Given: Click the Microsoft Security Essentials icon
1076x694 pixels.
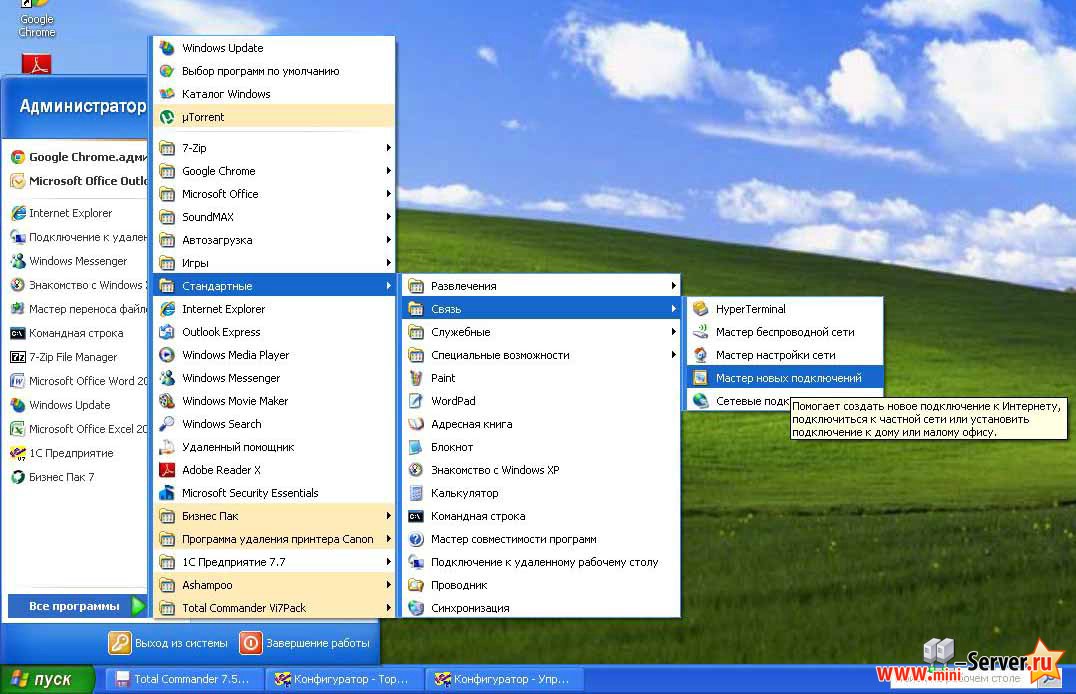Looking at the screenshot, I should click(167, 493).
